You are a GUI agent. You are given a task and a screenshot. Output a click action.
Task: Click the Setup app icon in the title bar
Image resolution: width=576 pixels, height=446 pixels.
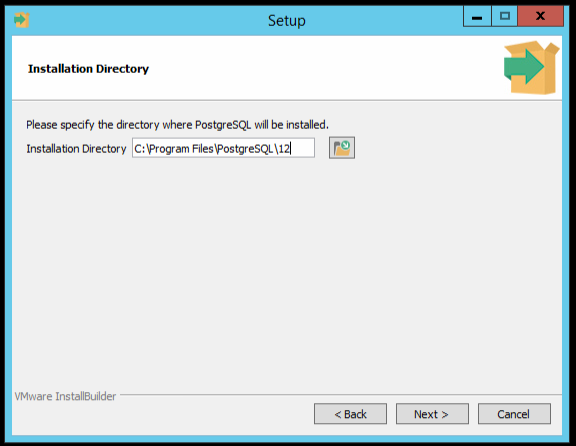pyautogui.click(x=21, y=20)
